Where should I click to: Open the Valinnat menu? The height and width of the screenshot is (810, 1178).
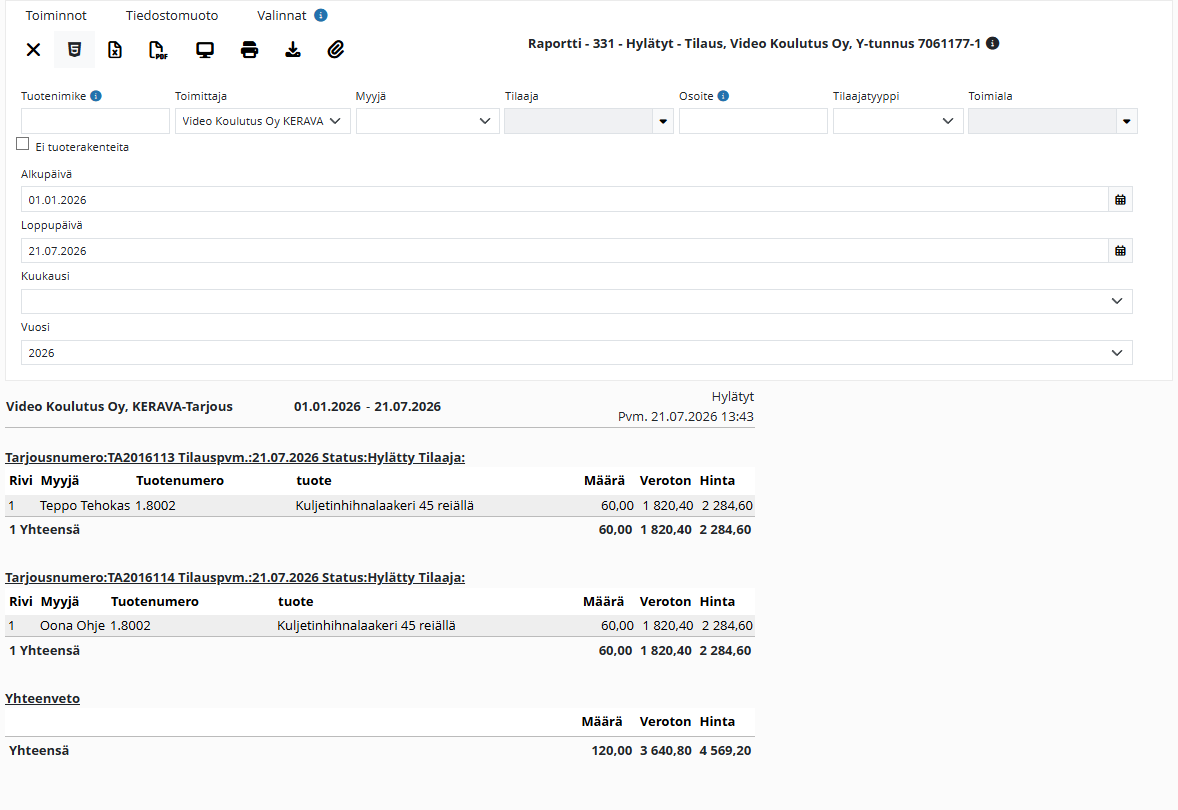[282, 15]
